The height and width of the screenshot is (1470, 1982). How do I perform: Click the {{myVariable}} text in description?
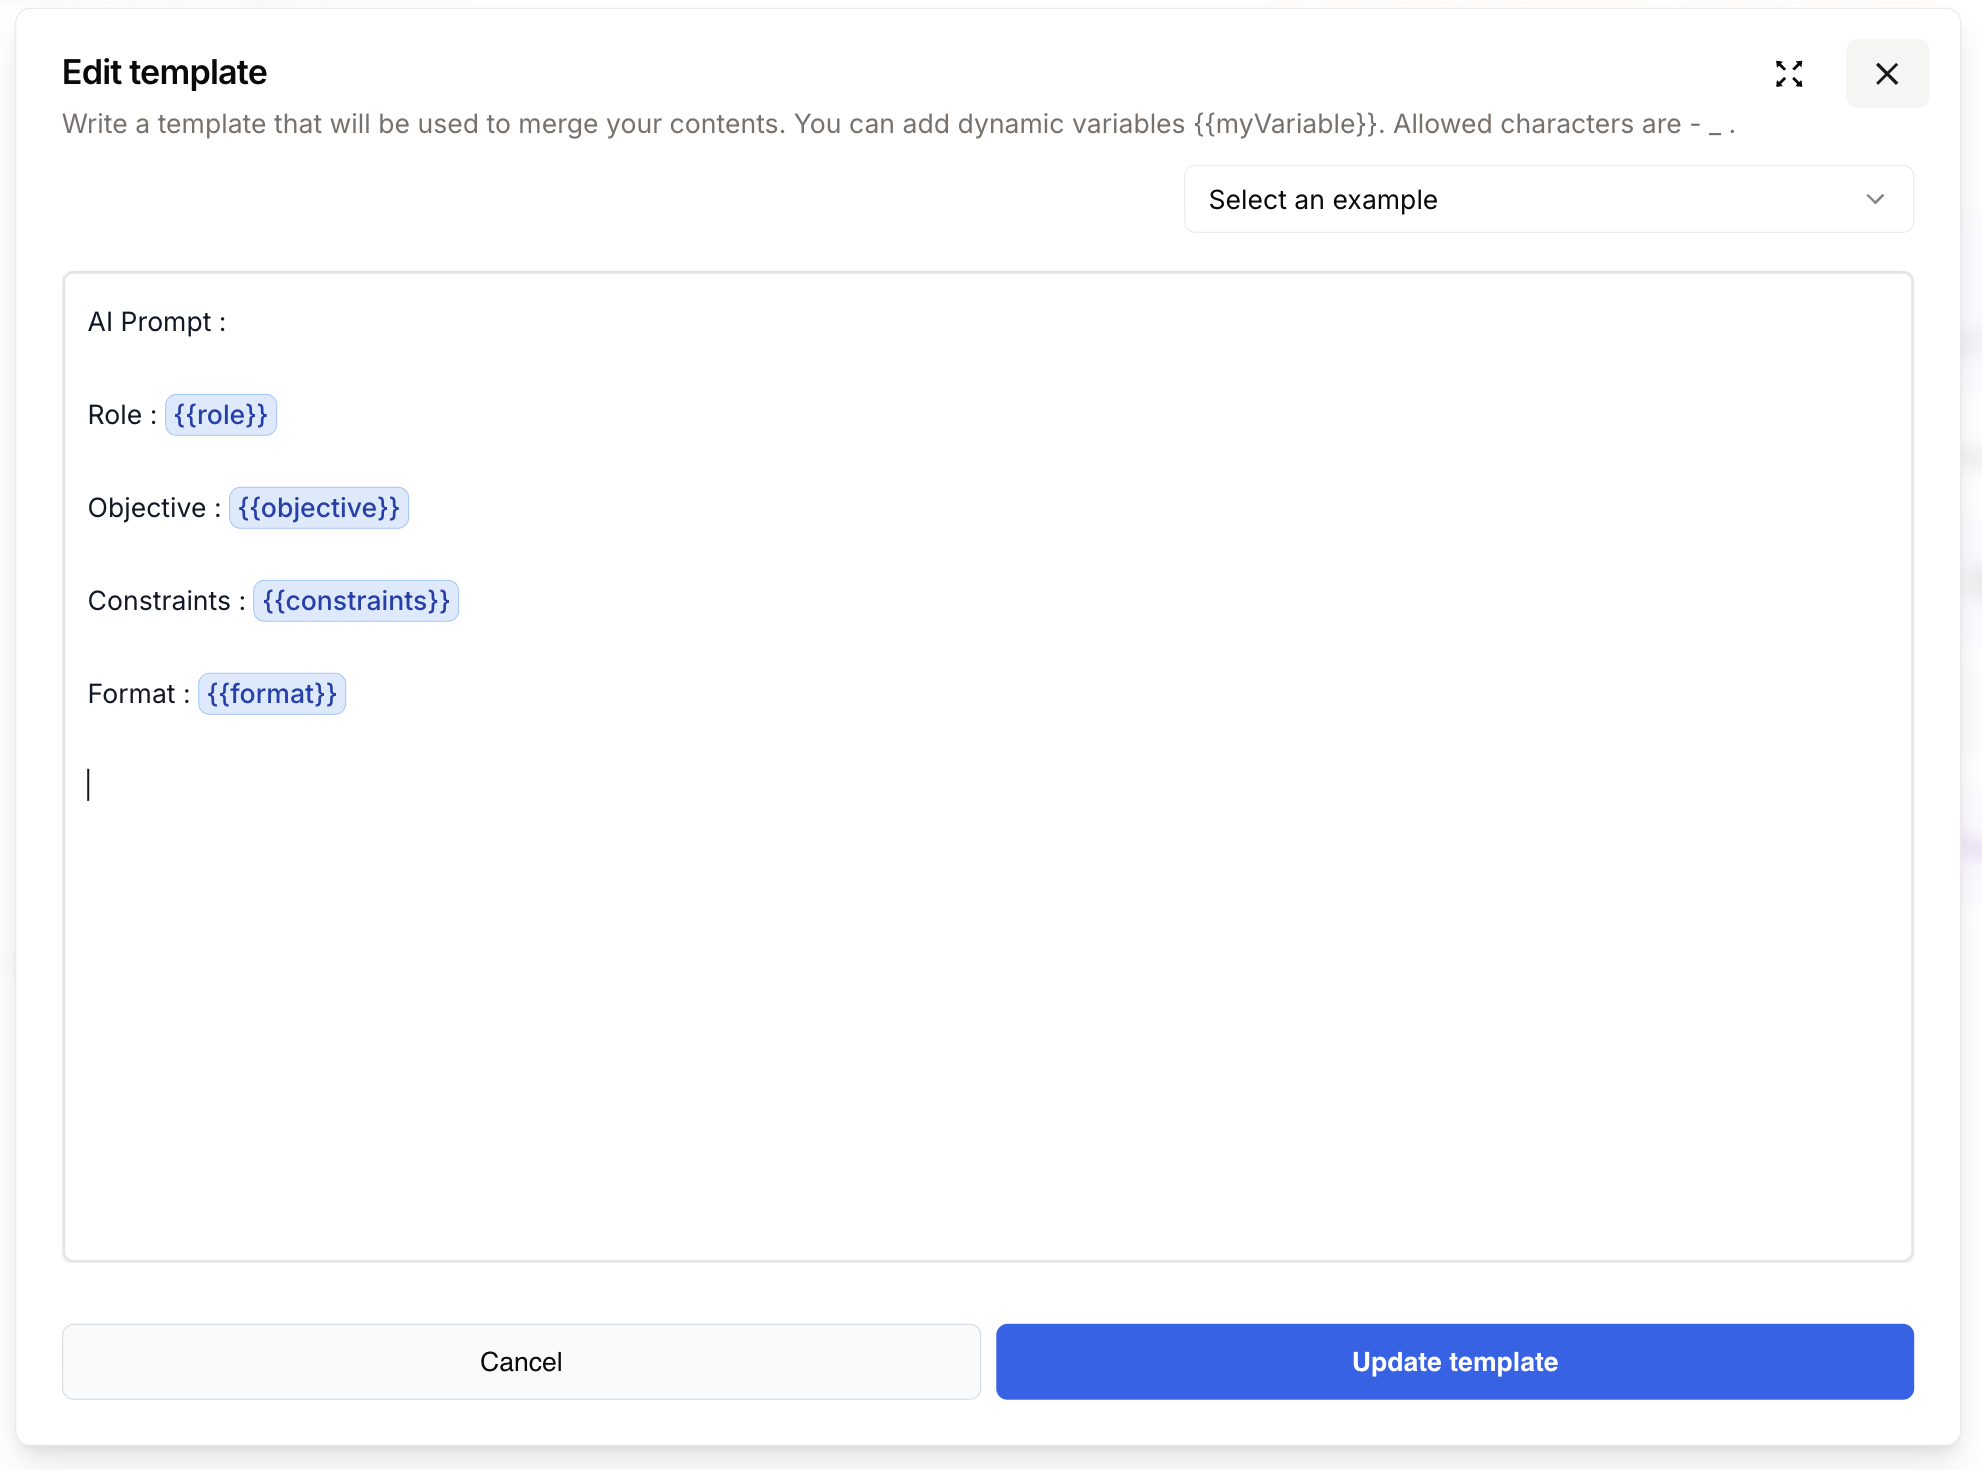point(1286,124)
